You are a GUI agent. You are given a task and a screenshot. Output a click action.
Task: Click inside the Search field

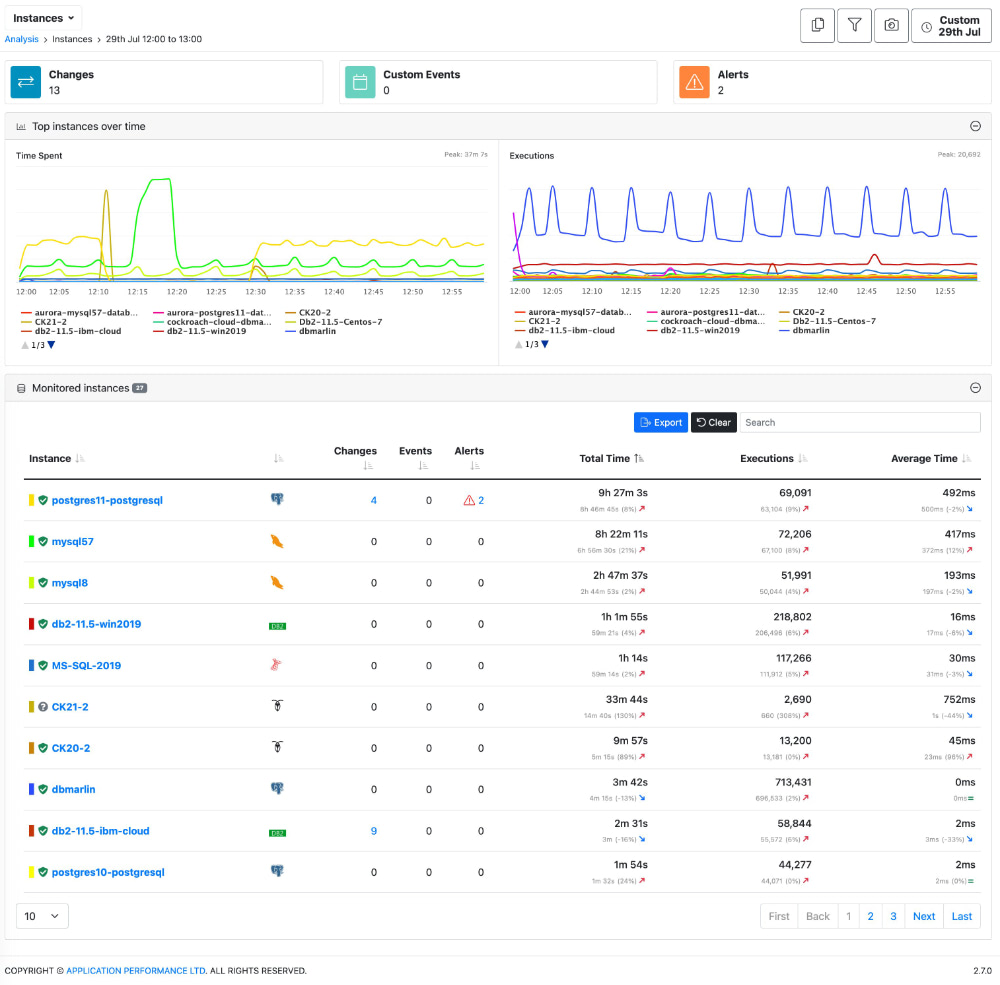point(860,422)
